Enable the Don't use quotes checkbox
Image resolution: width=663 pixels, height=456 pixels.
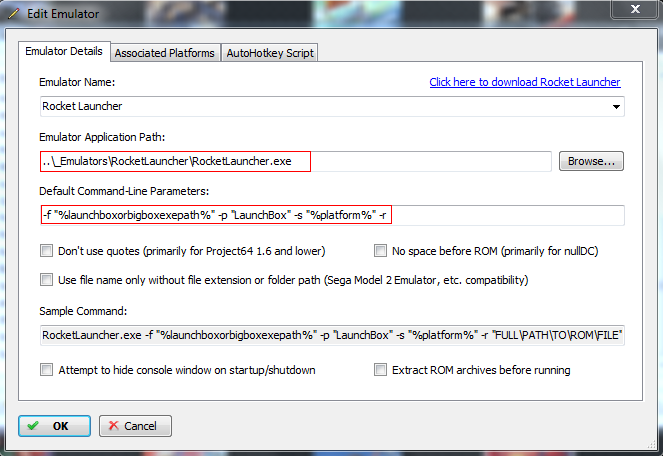(47, 251)
